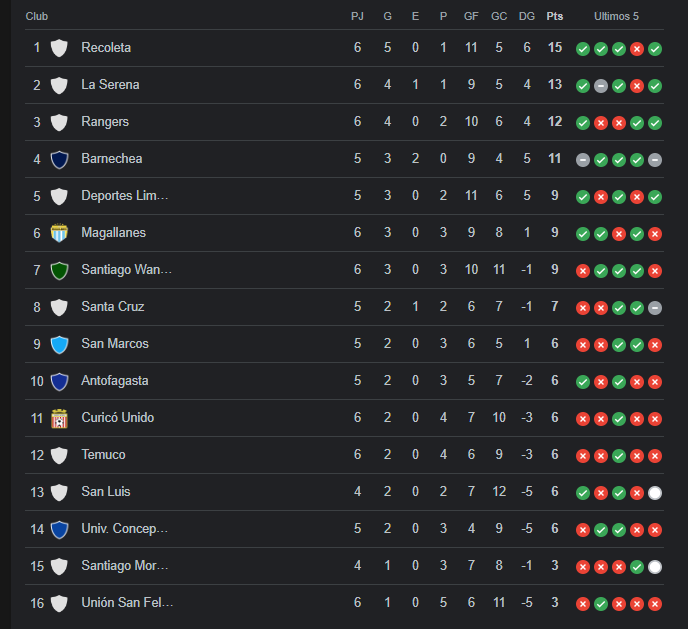Click Recoleta's red loss marker in last five

(637, 49)
